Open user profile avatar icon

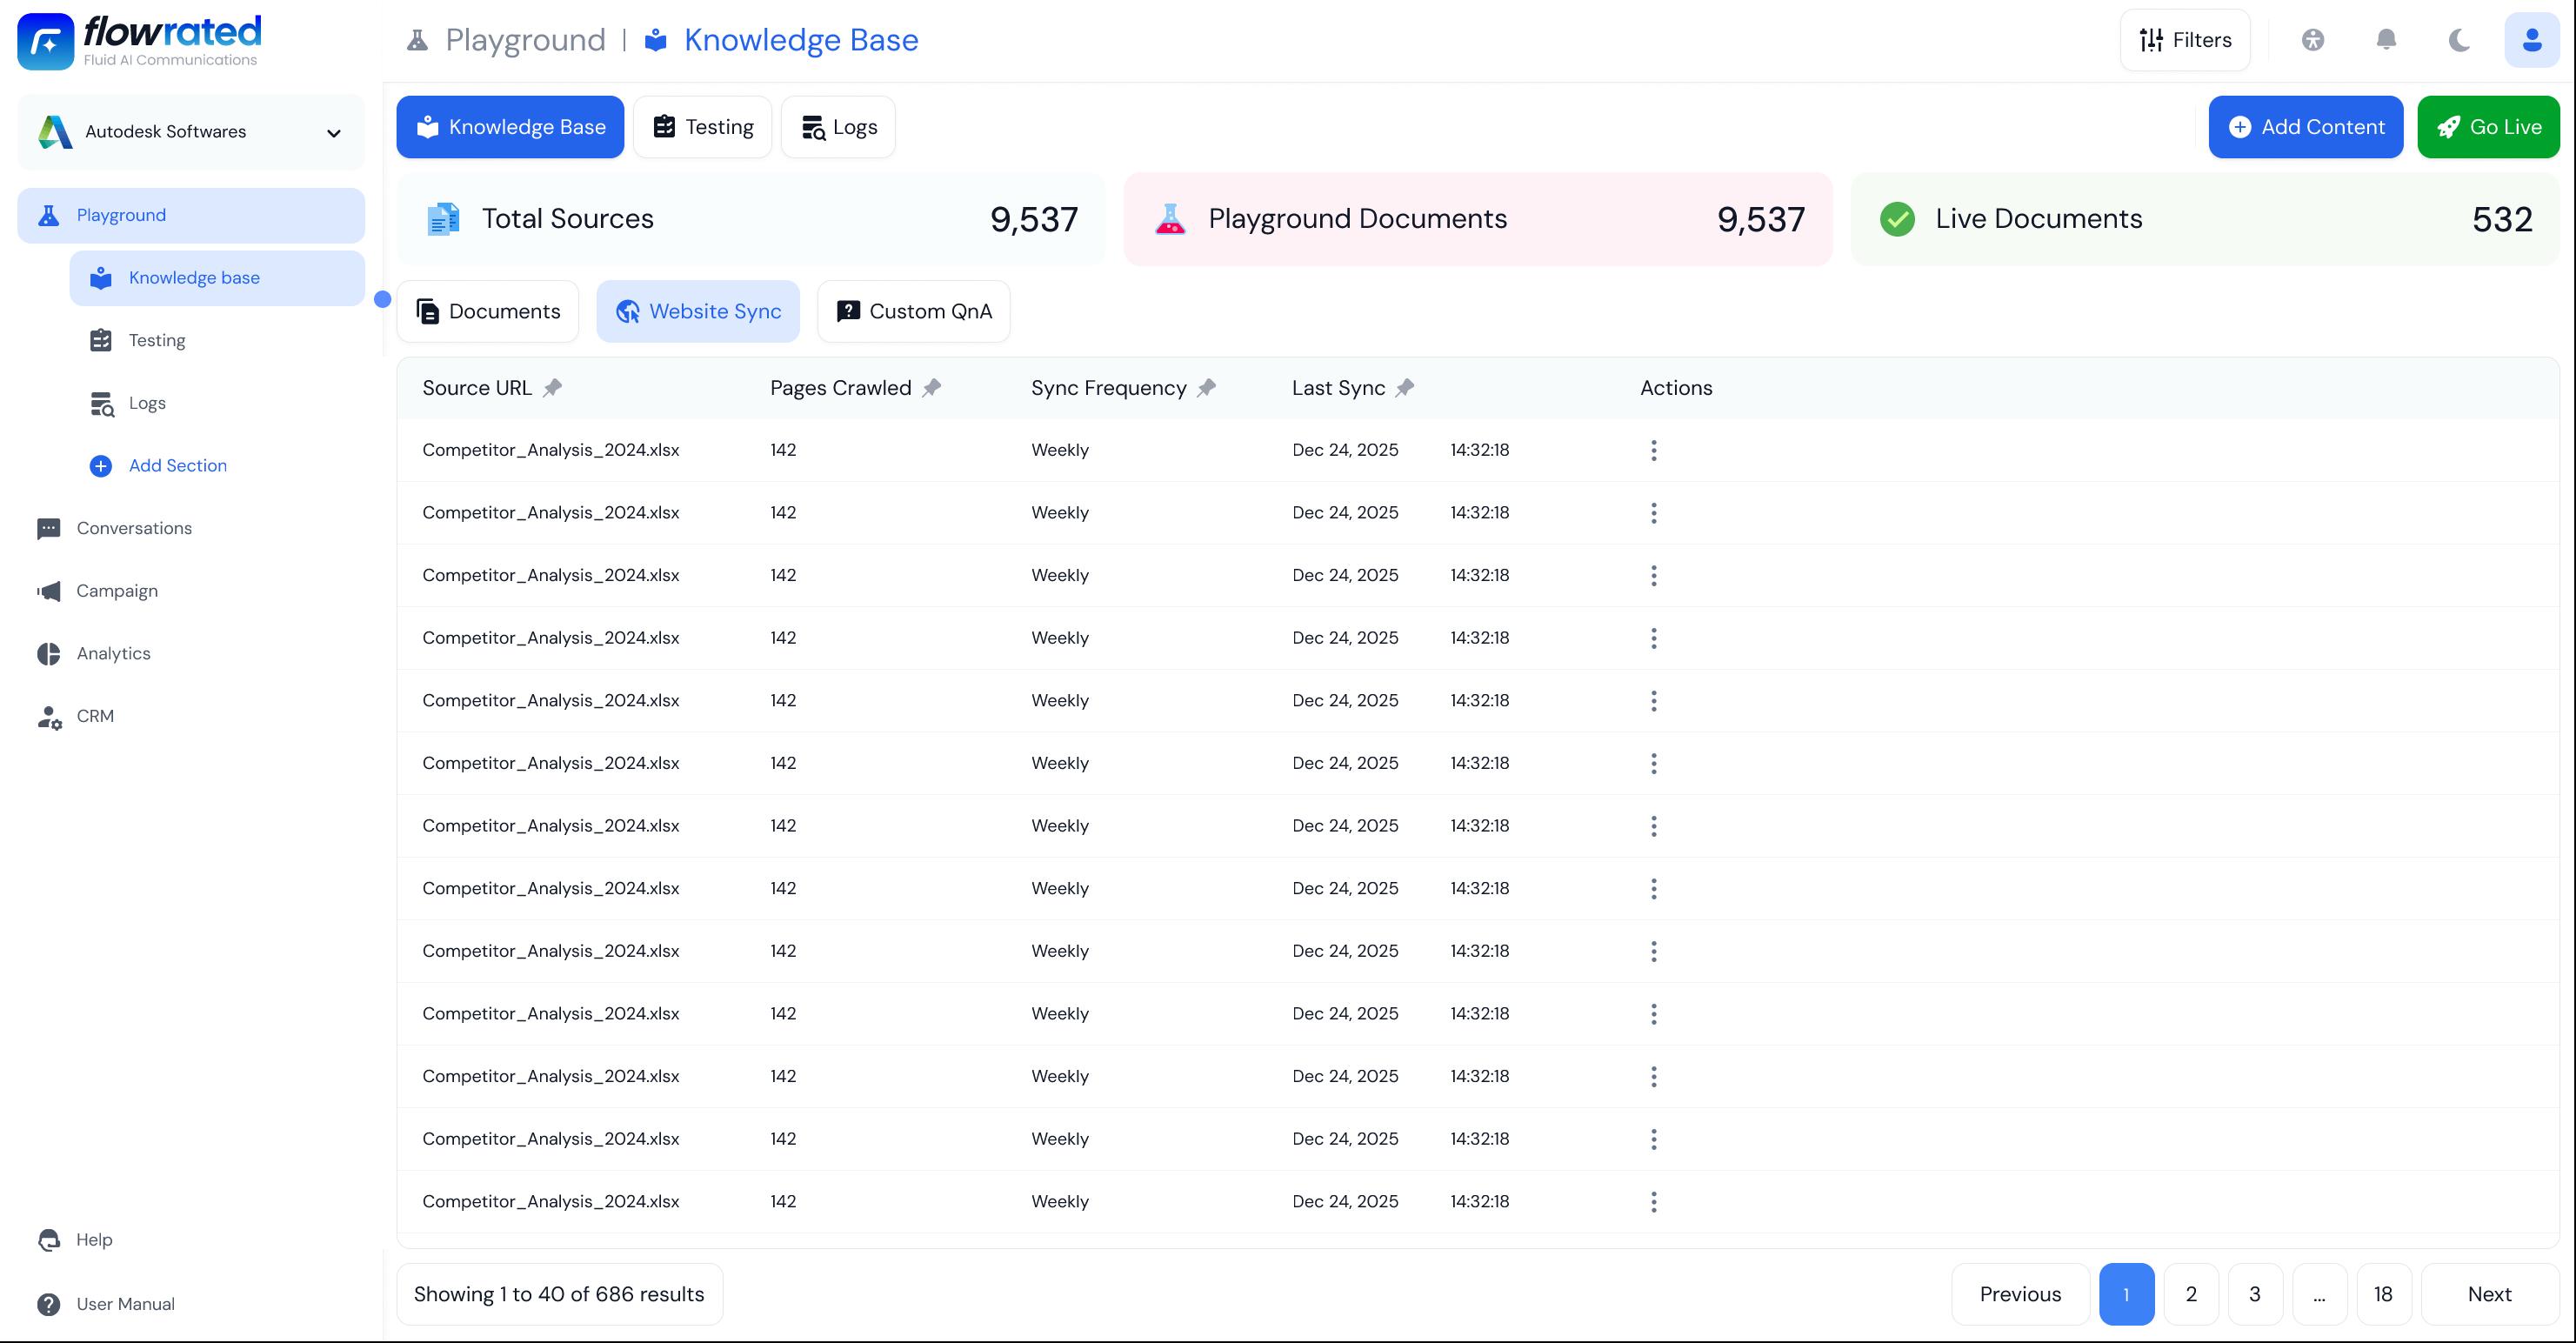coord(2531,40)
